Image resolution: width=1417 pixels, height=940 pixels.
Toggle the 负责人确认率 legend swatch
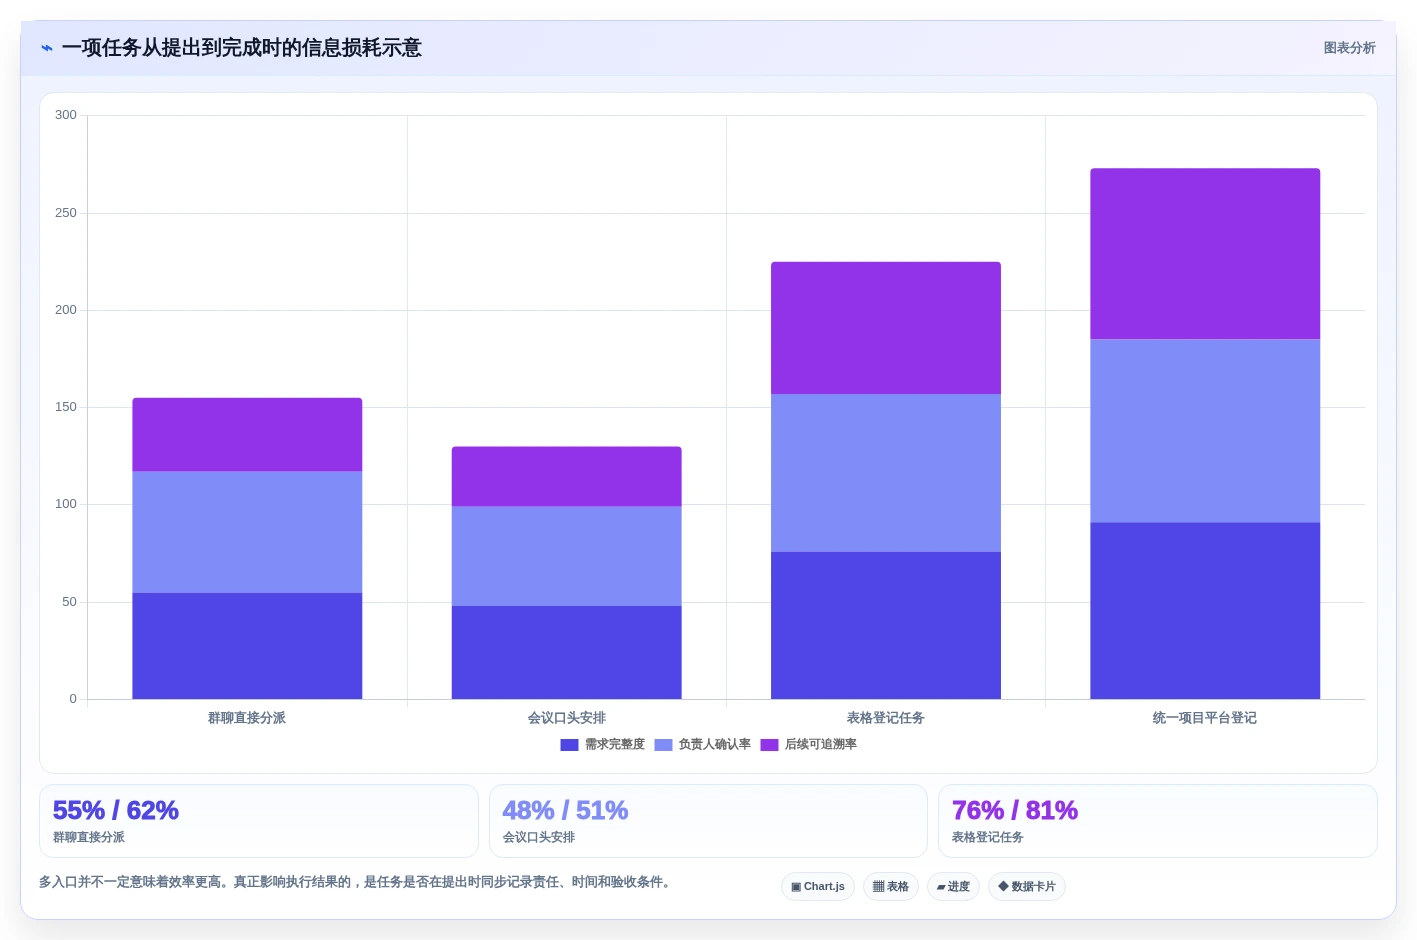coord(663,745)
